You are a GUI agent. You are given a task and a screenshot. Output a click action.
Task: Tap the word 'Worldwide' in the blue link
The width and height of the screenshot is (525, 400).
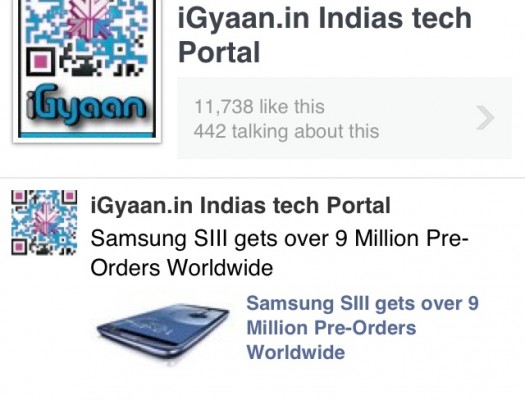point(296,352)
